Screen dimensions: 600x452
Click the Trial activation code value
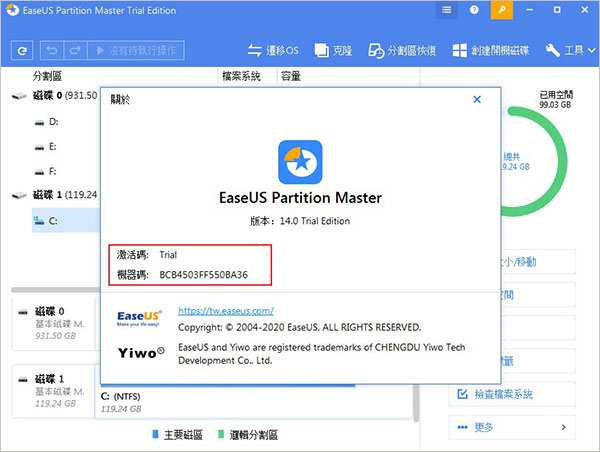168,255
